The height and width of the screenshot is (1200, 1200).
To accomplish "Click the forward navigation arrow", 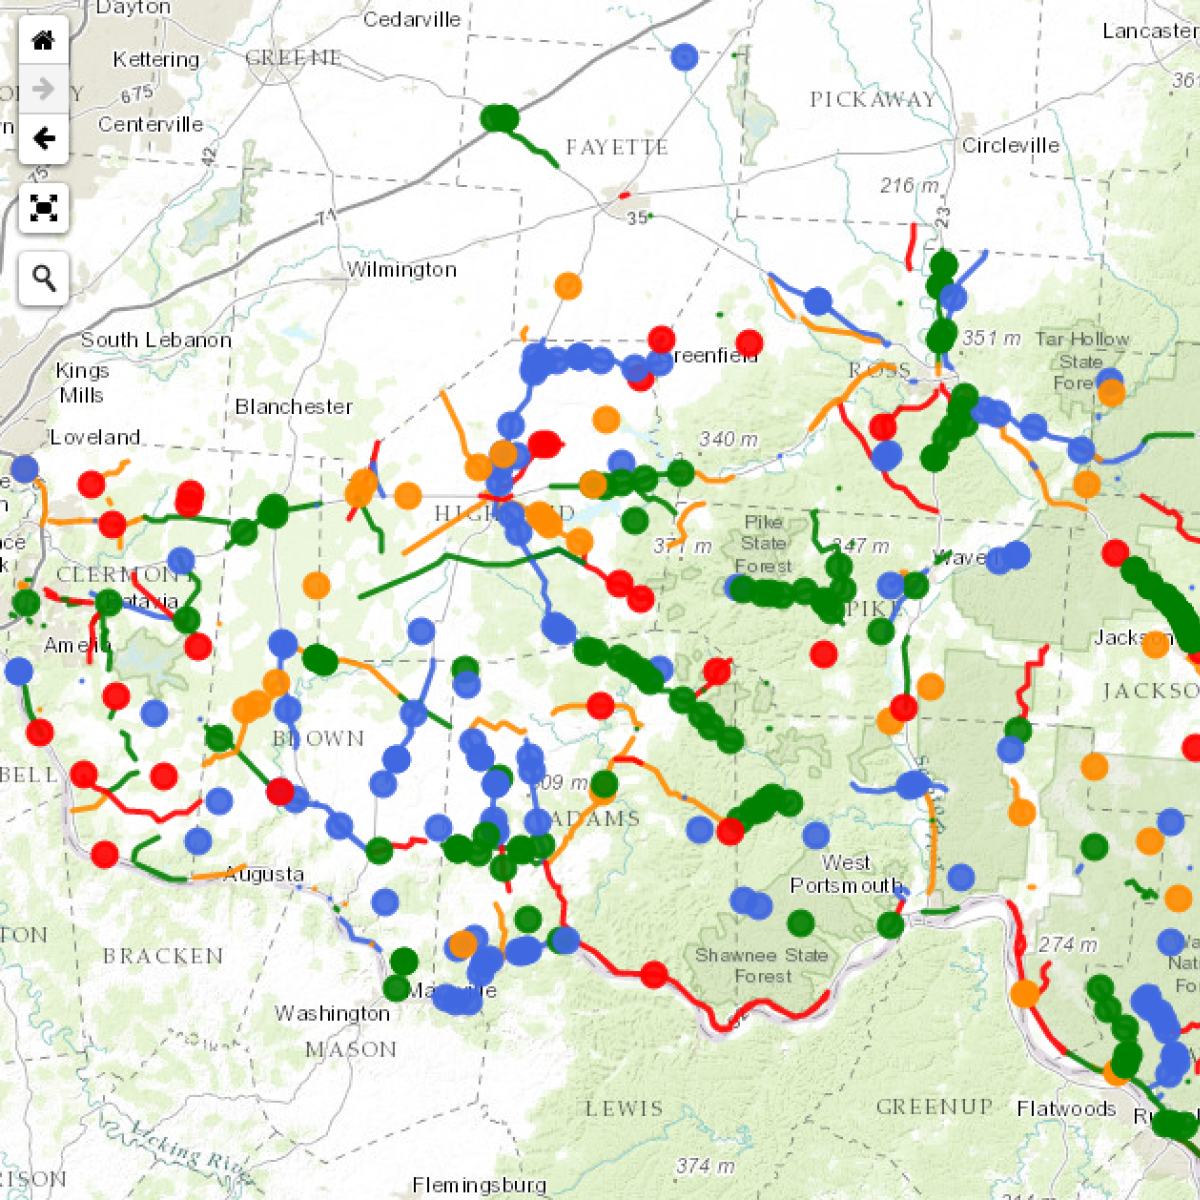I will coord(42,89).
